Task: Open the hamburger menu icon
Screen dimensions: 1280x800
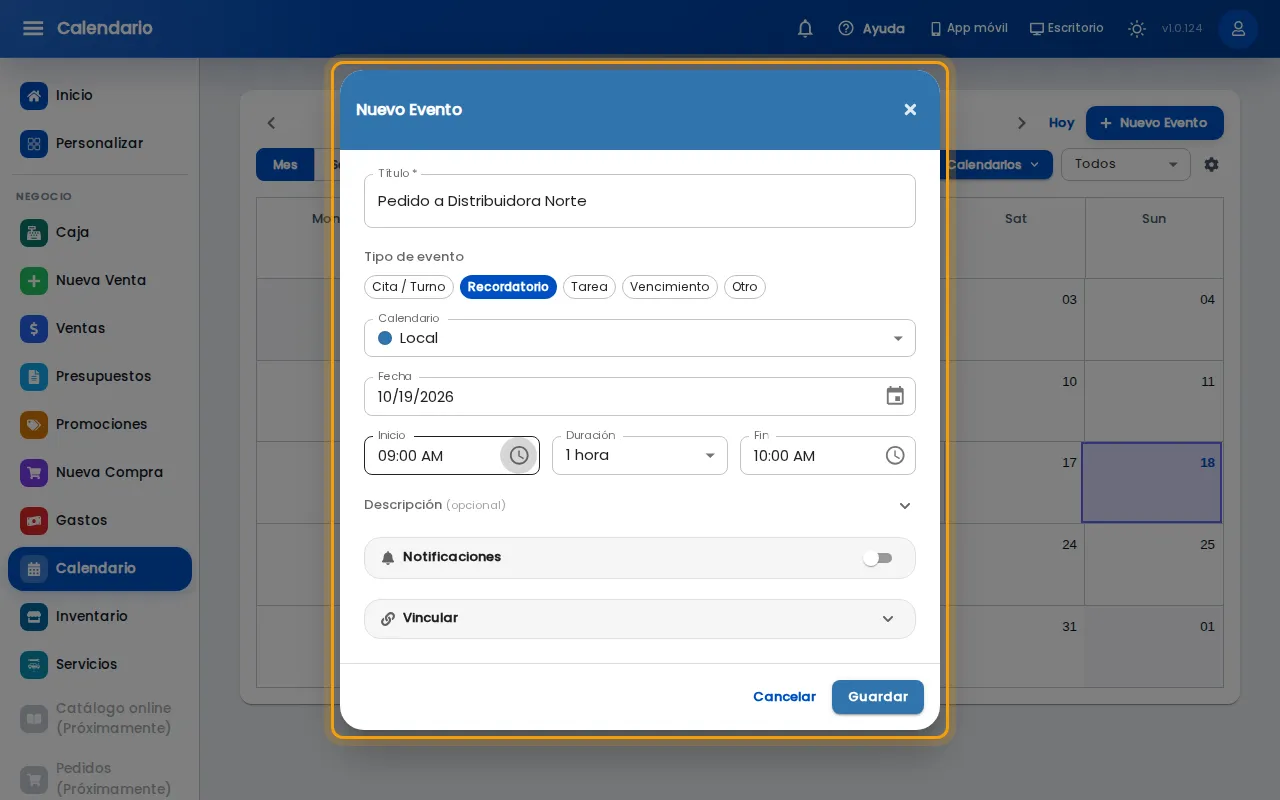Action: 33,28
